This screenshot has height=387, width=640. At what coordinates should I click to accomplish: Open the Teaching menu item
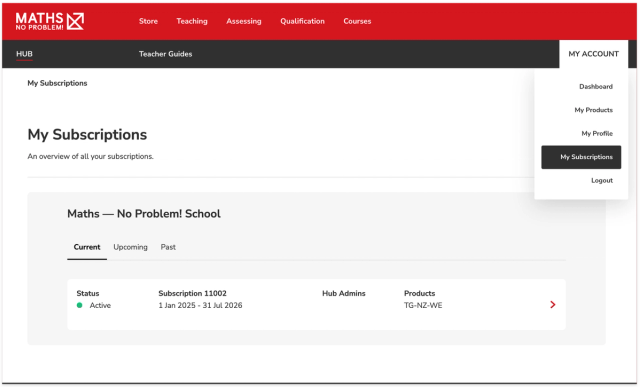192,21
